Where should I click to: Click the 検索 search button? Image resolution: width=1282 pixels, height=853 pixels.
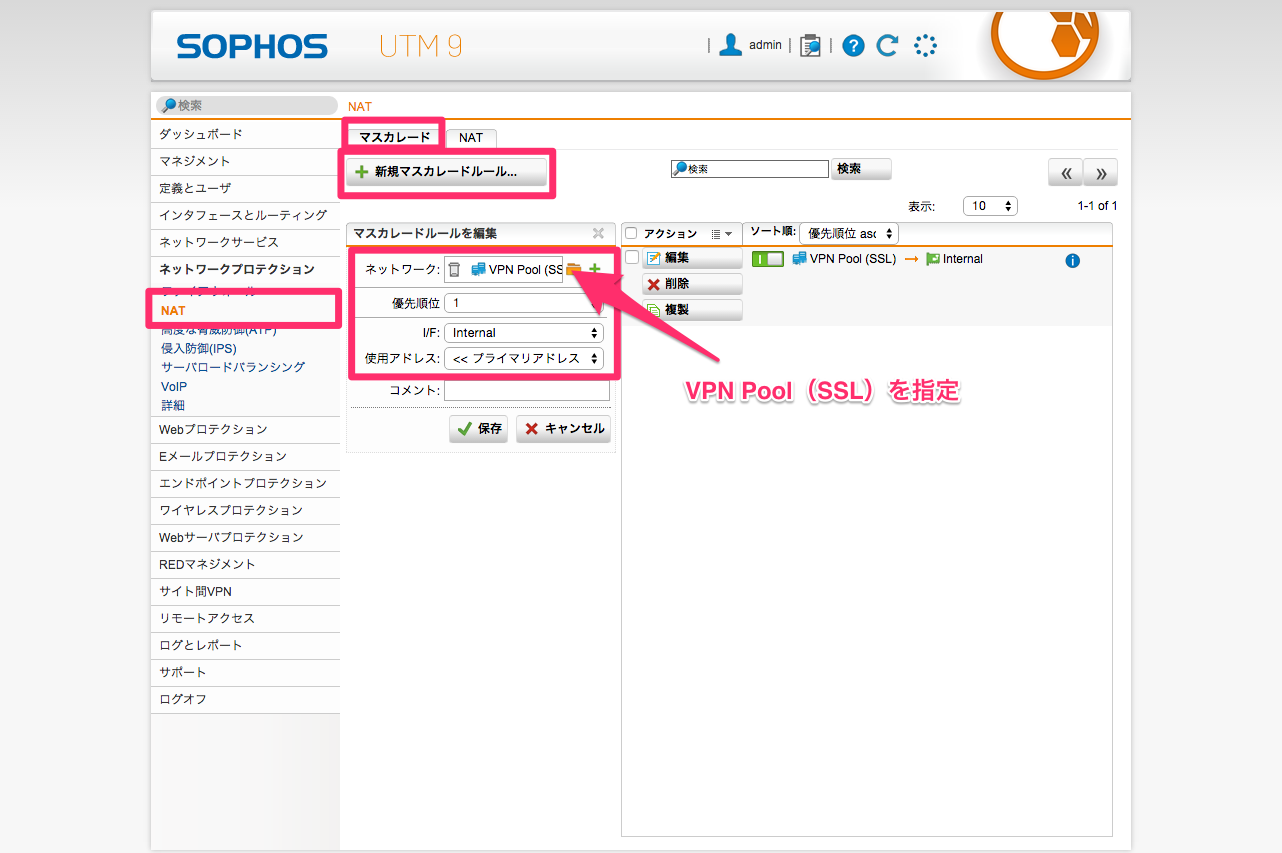861,169
